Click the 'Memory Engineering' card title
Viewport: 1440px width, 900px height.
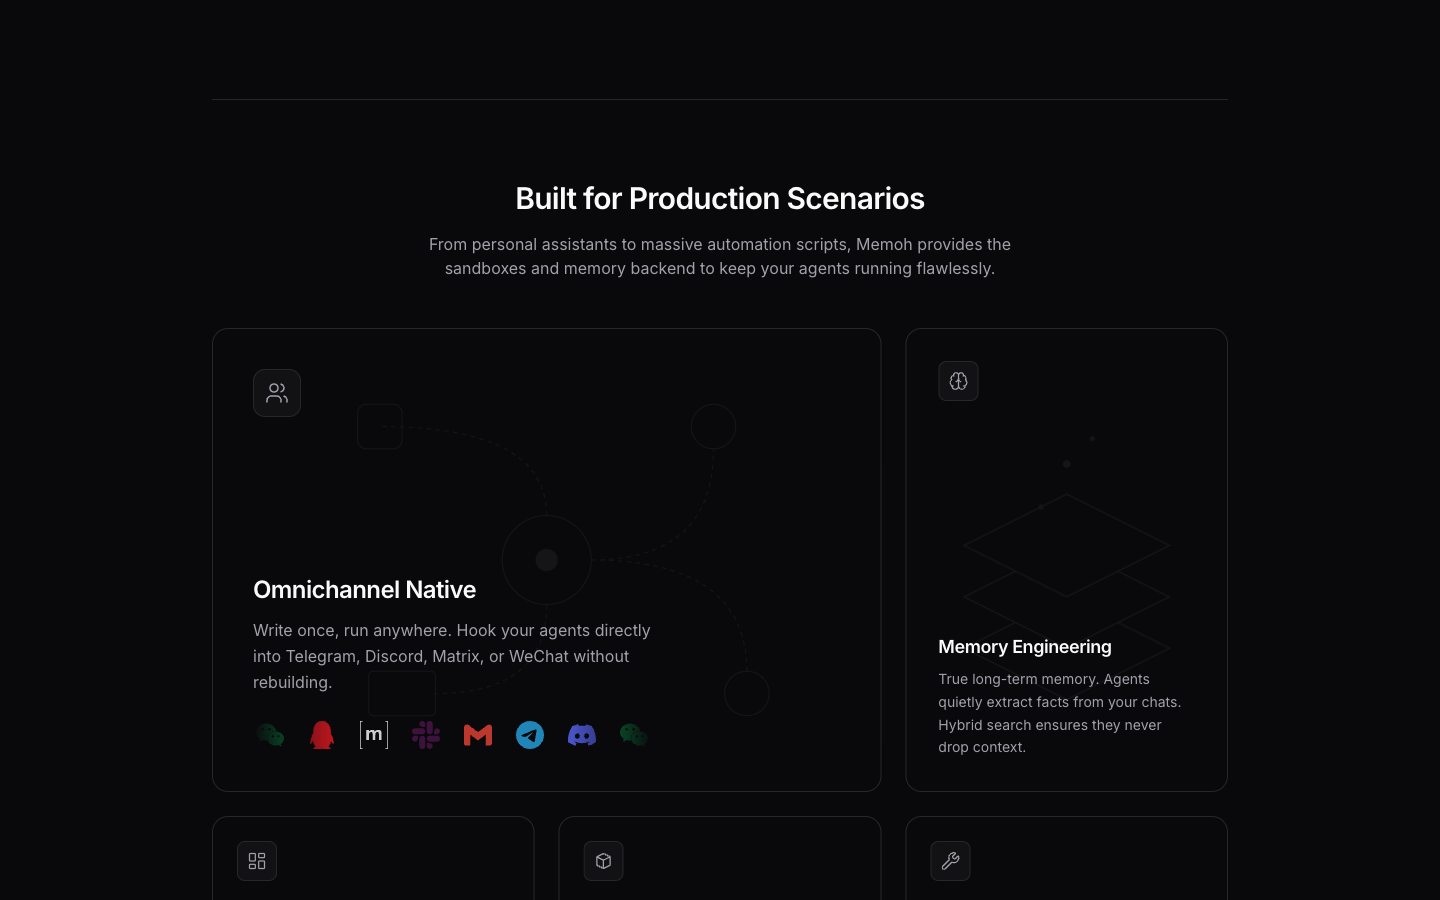(x=1025, y=647)
